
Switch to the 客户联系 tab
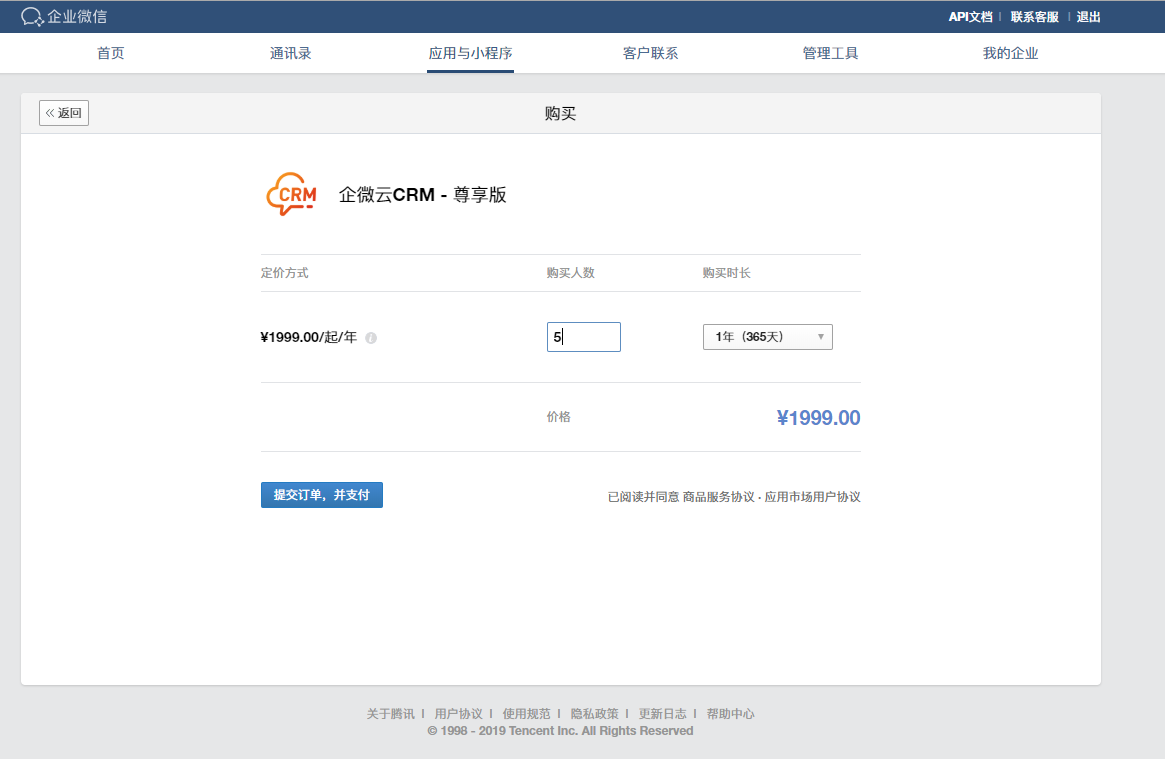pyautogui.click(x=650, y=53)
